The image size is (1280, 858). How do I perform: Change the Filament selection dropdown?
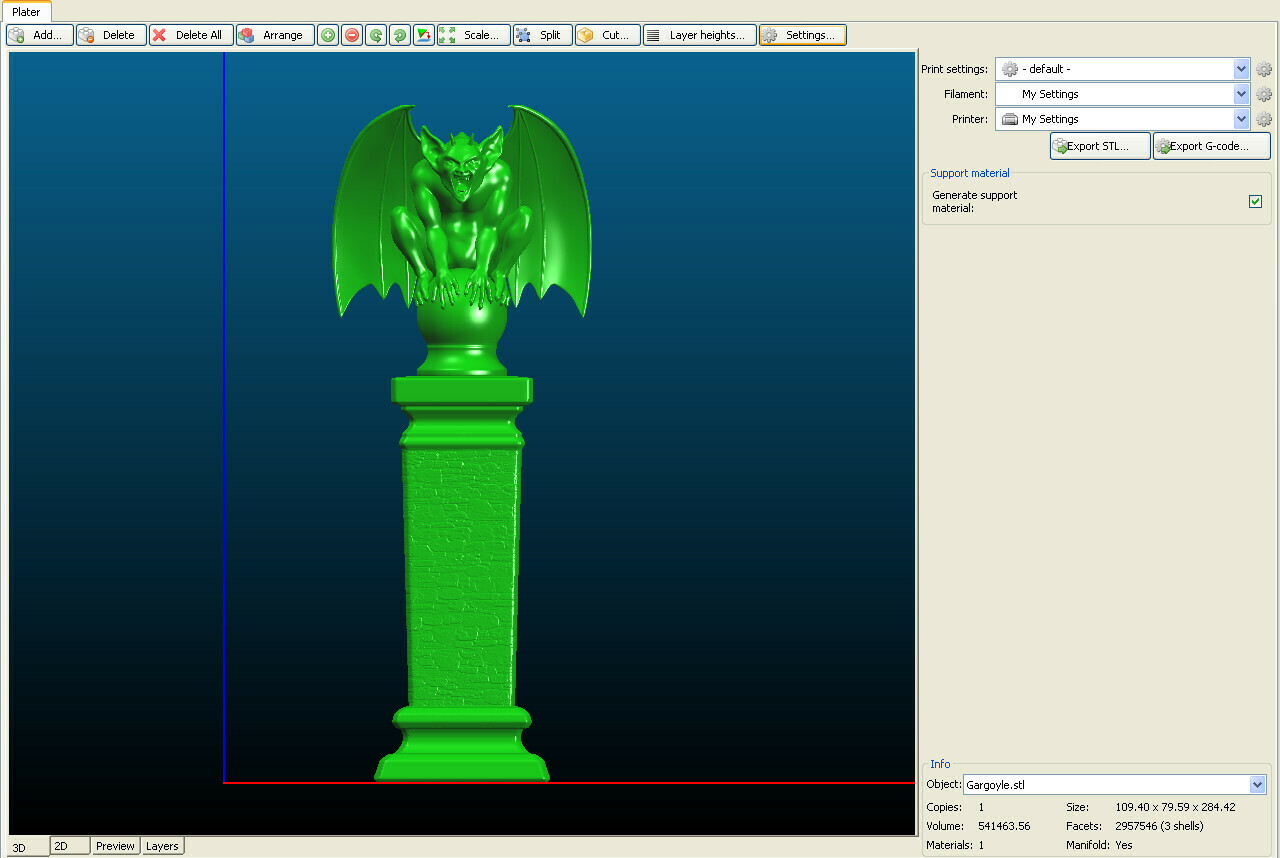click(1240, 93)
